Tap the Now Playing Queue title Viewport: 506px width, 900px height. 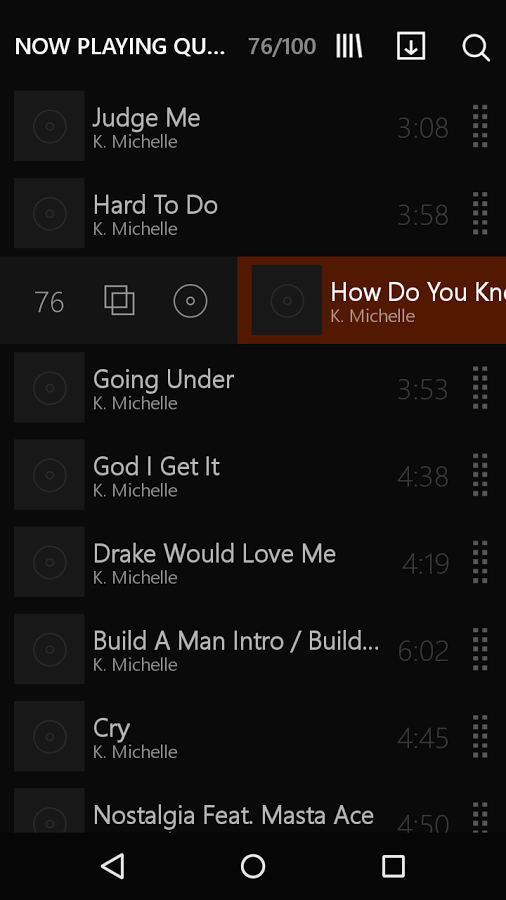120,46
